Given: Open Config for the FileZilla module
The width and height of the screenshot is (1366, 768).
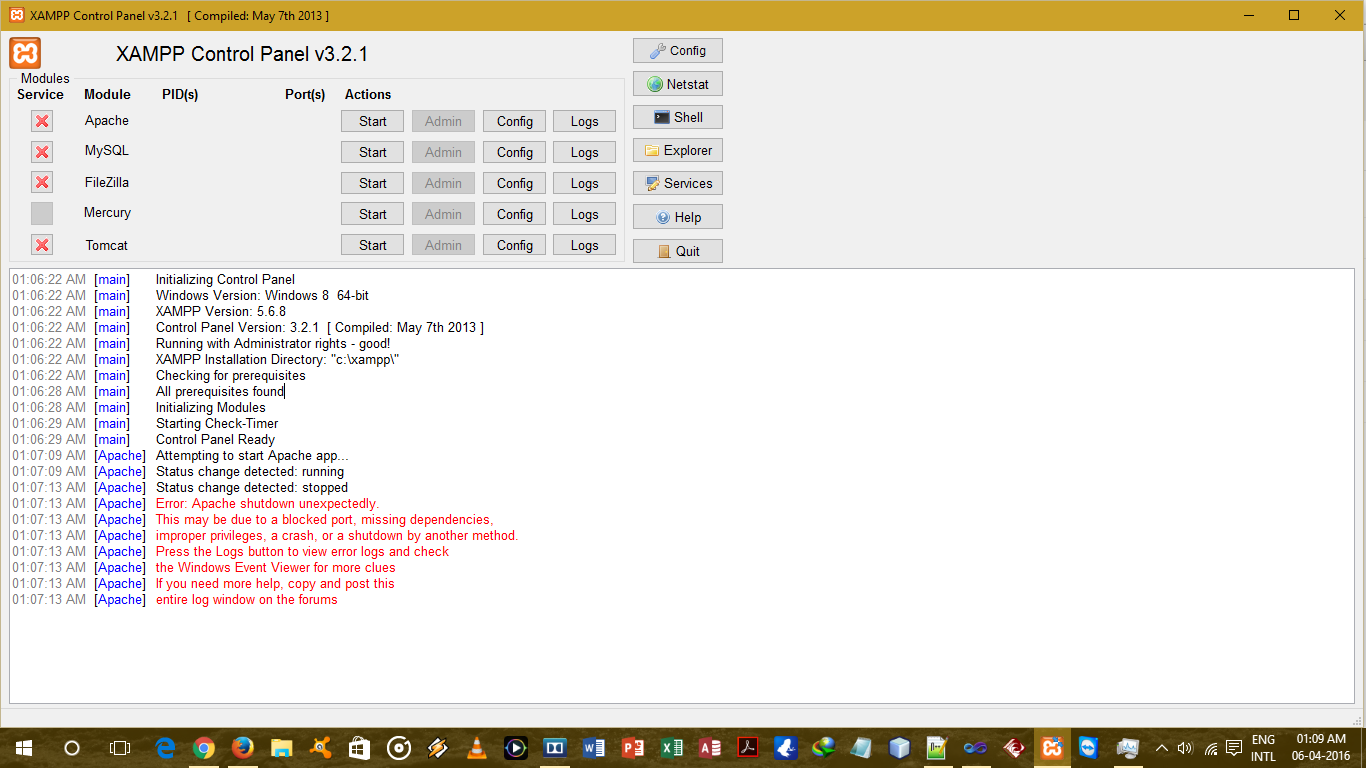Looking at the screenshot, I should tap(515, 183).
